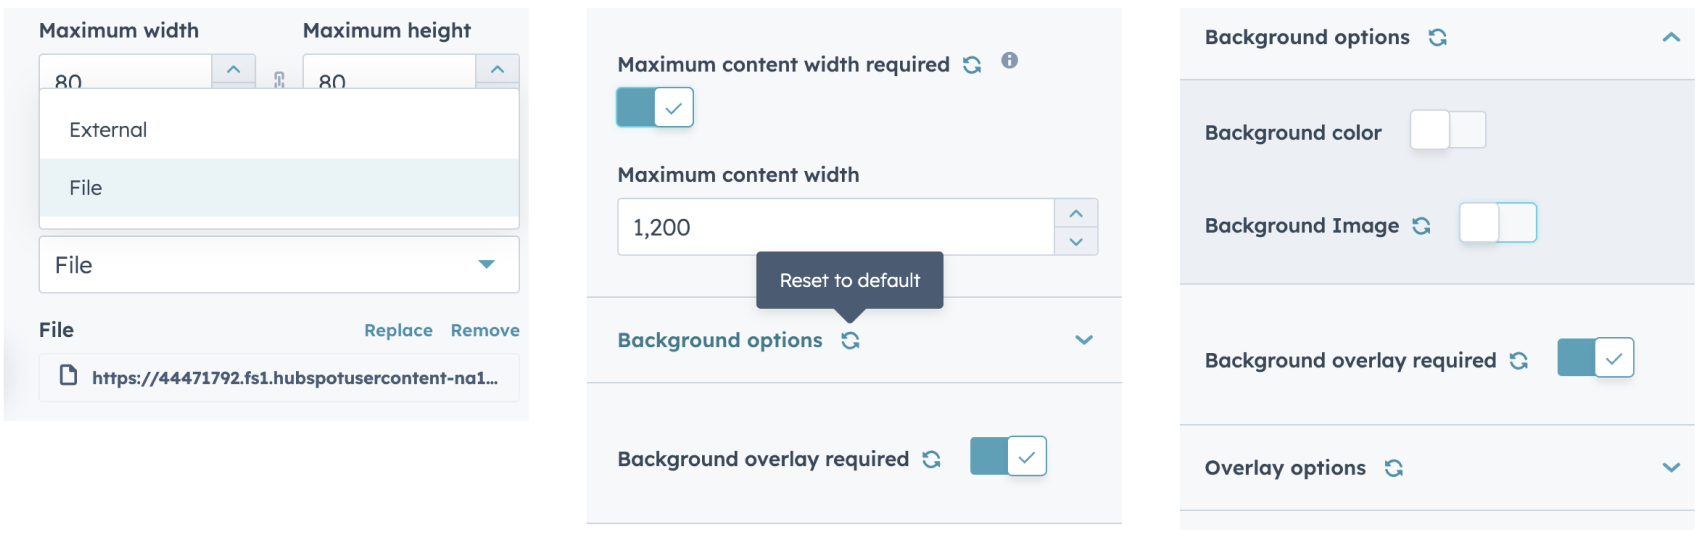Reset Background overlay required in the middle panel
Image resolution: width=1702 pixels, height=542 pixels.
pyautogui.click(x=932, y=459)
